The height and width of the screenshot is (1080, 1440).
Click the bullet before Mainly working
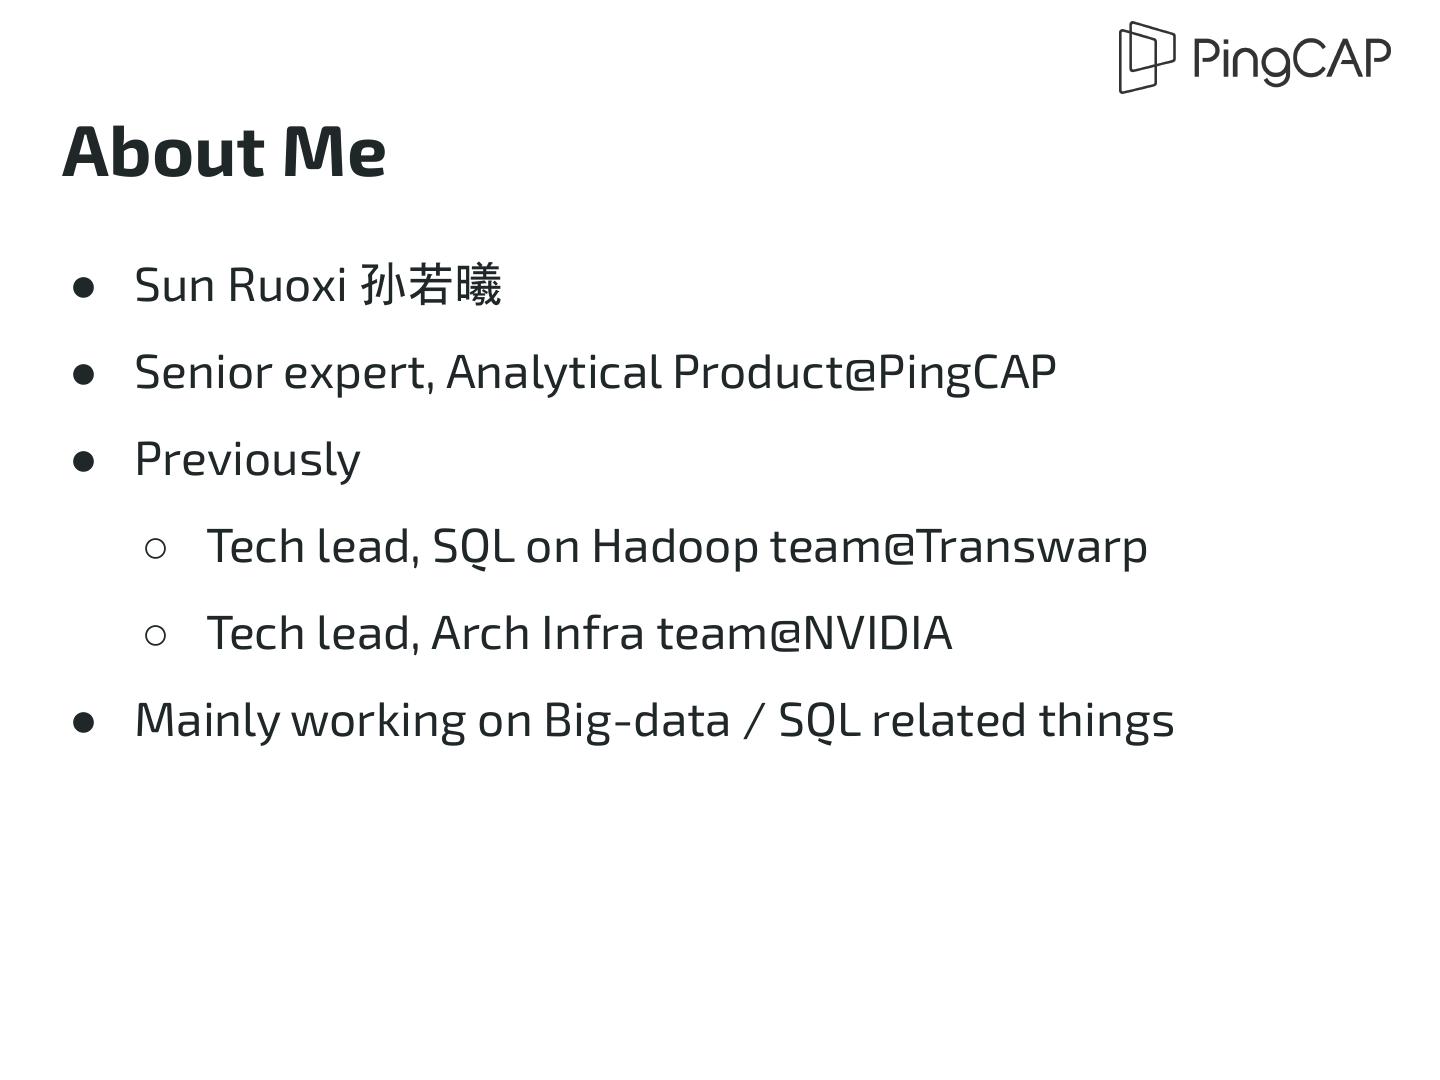click(x=84, y=722)
